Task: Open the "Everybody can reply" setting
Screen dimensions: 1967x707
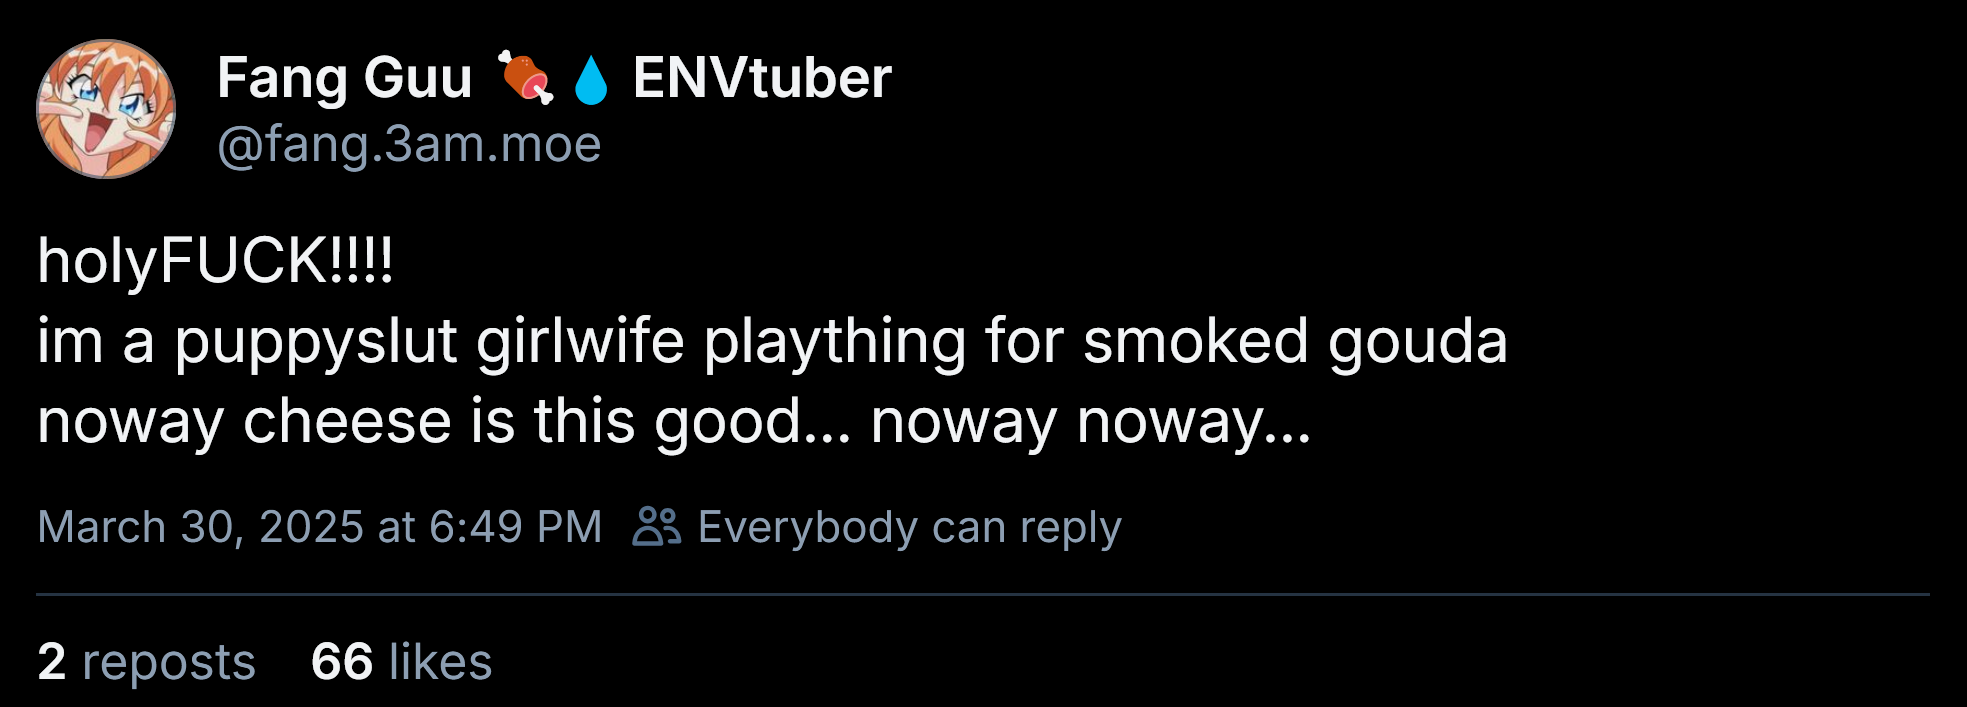Action: coord(909,527)
